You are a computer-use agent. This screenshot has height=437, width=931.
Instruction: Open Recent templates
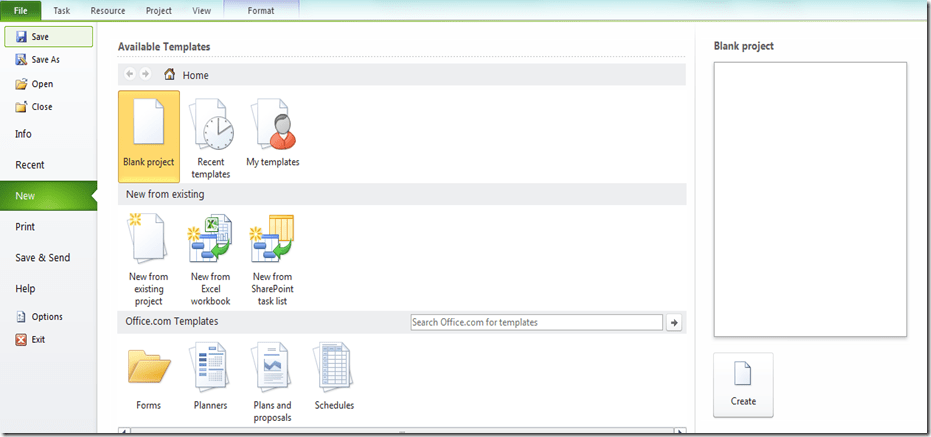(210, 138)
